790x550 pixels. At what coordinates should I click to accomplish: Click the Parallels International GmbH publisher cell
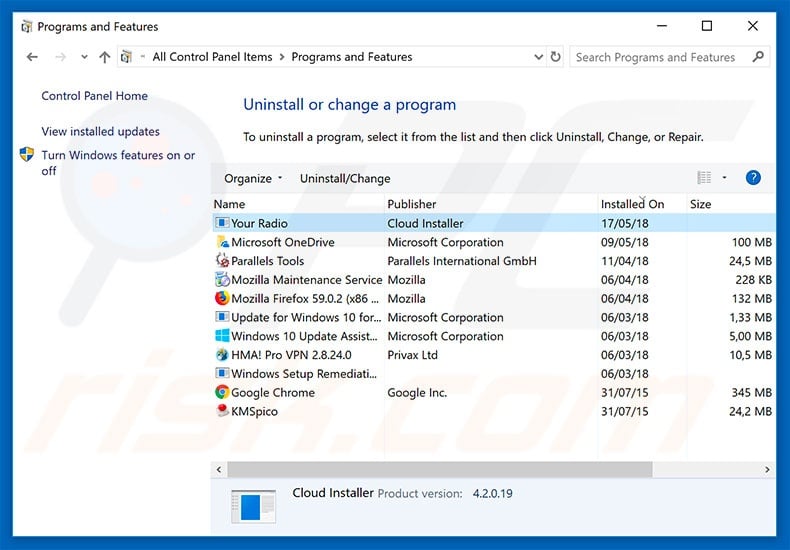click(x=462, y=261)
